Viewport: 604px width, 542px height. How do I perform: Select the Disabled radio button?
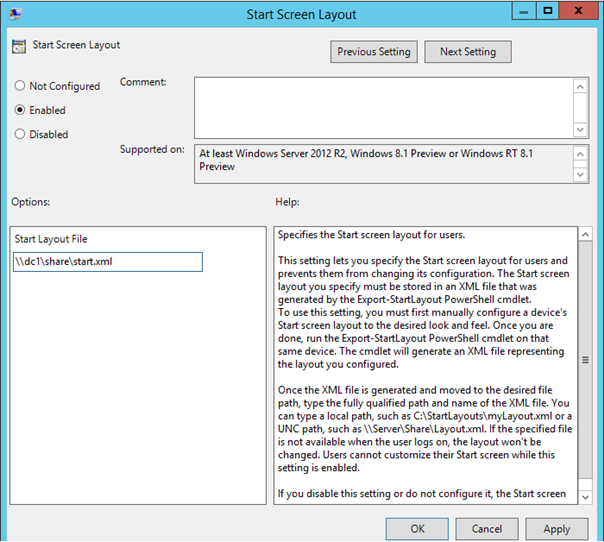[x=21, y=134]
